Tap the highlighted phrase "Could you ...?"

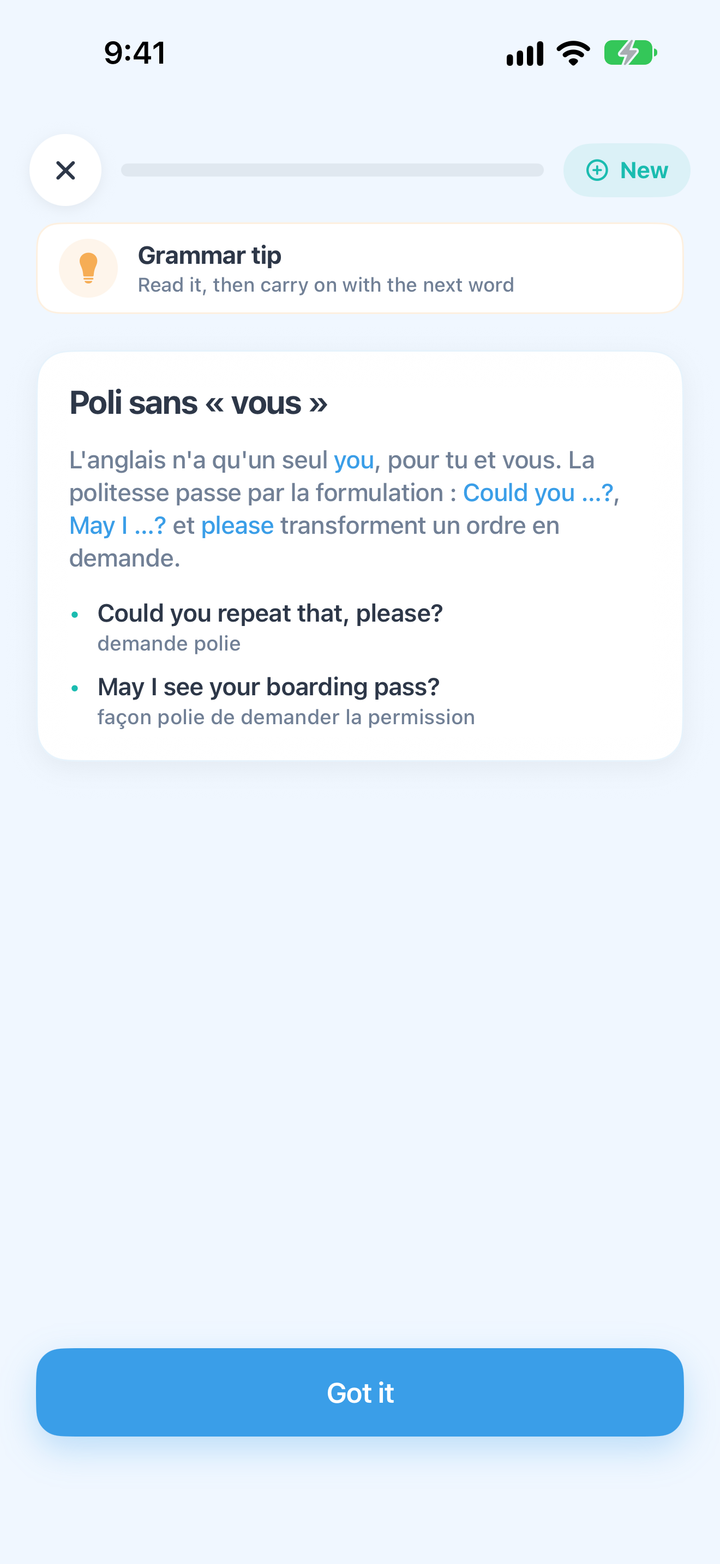pos(538,492)
